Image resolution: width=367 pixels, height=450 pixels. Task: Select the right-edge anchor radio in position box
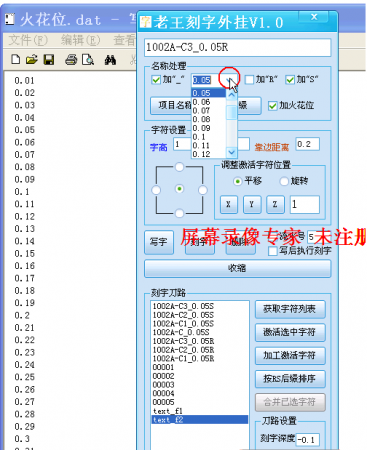coord(202,190)
